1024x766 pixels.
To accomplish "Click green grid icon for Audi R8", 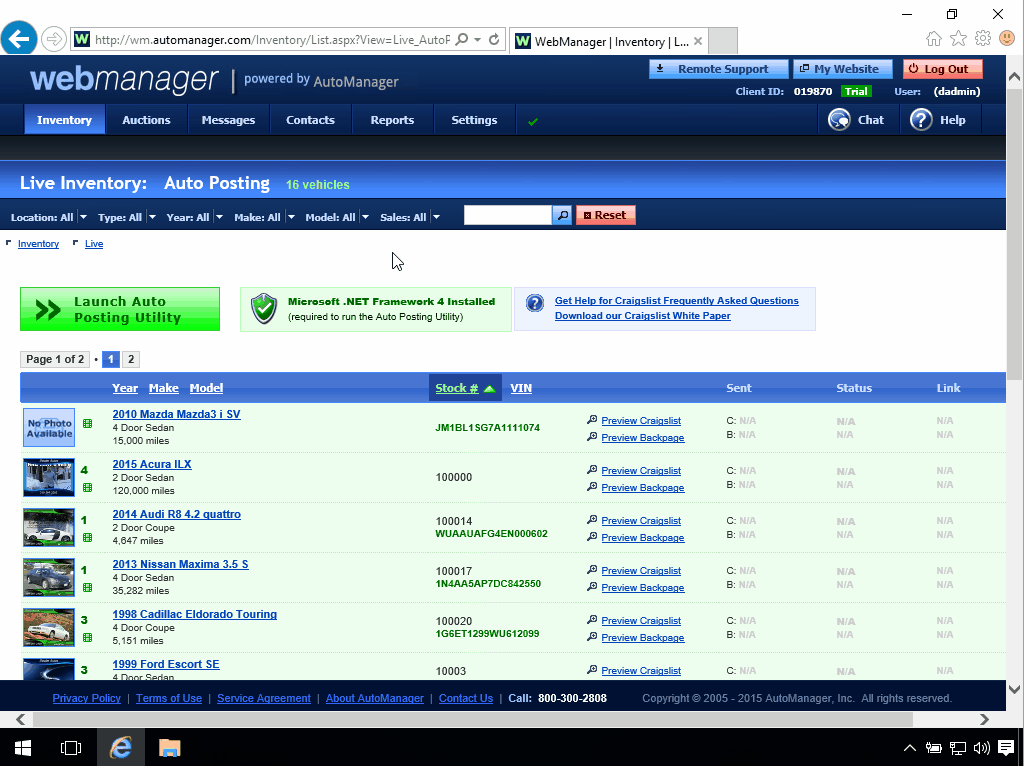I will coord(88,537).
